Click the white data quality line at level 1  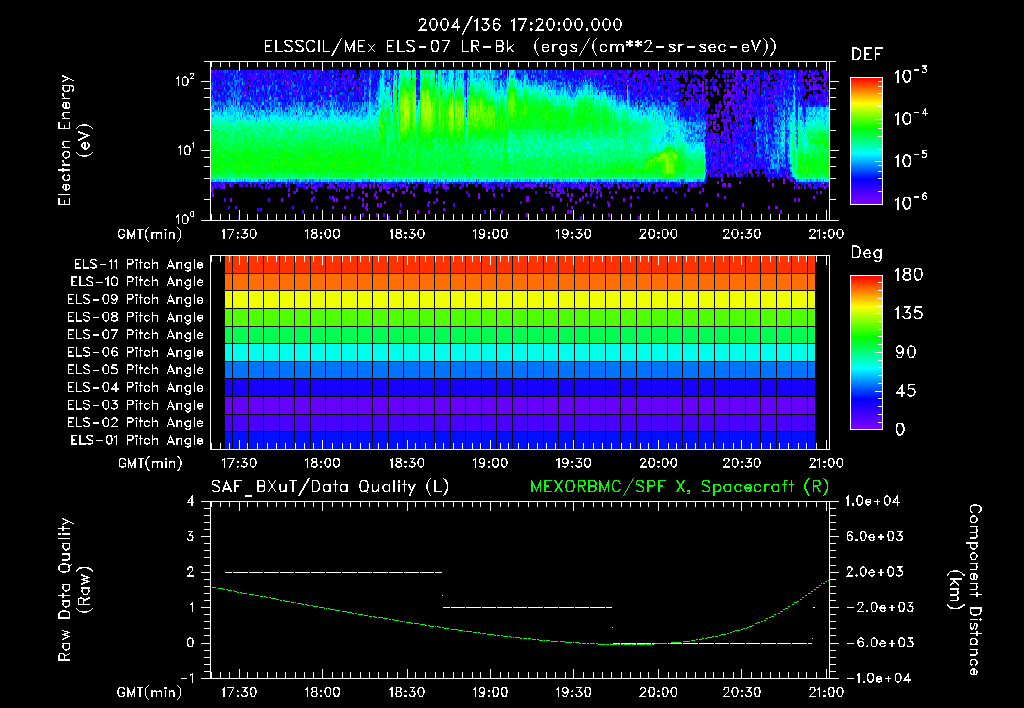tap(528, 607)
